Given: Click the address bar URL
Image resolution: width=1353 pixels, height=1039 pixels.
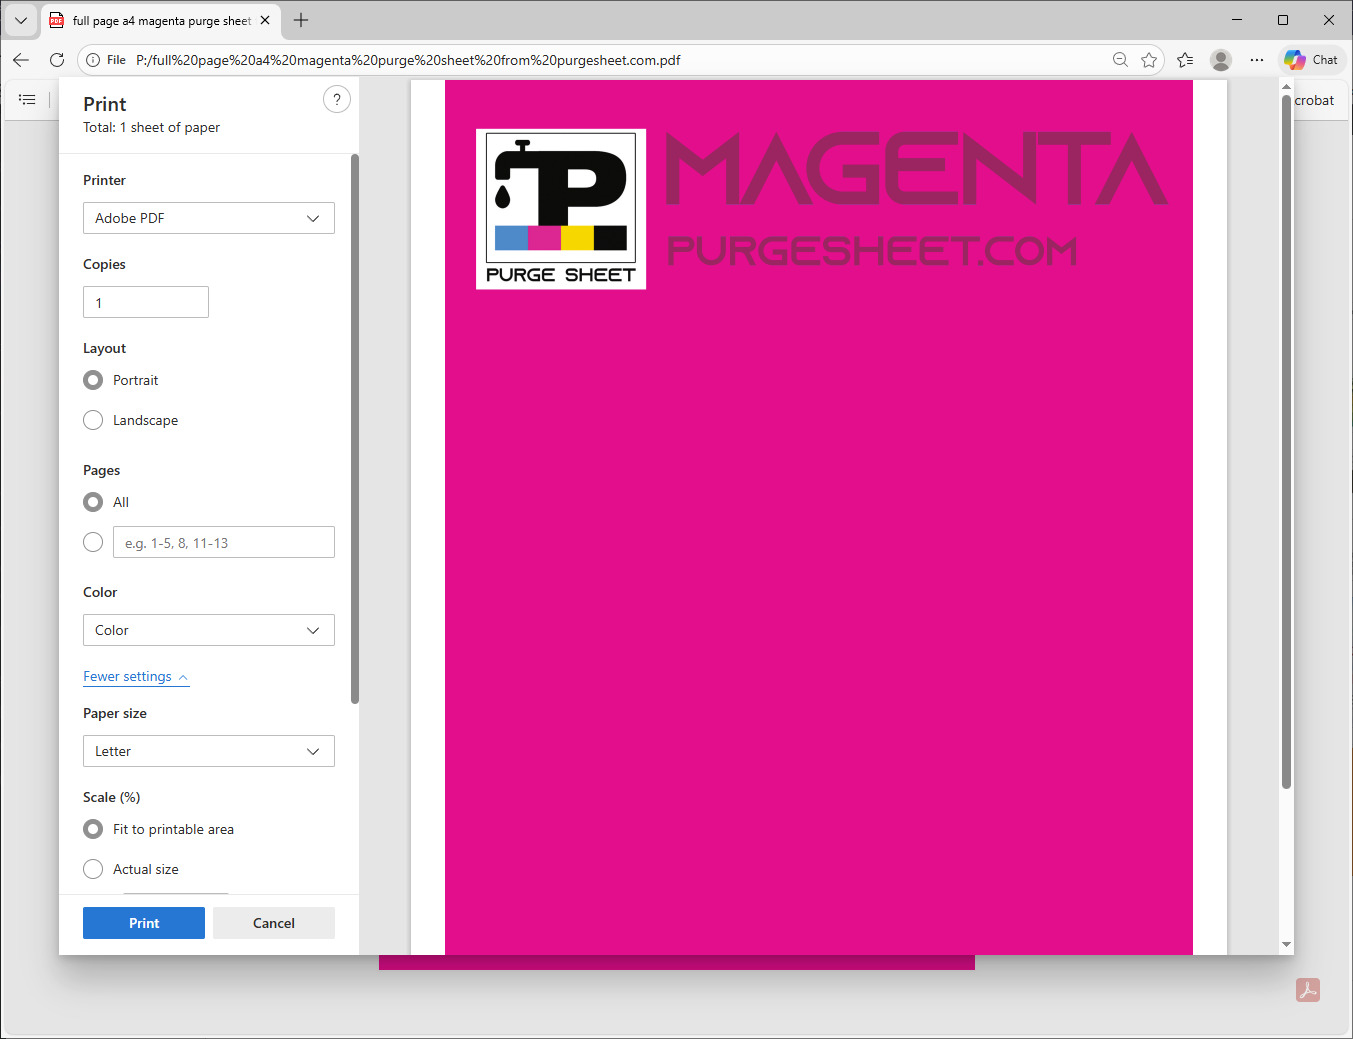Looking at the screenshot, I should (408, 60).
